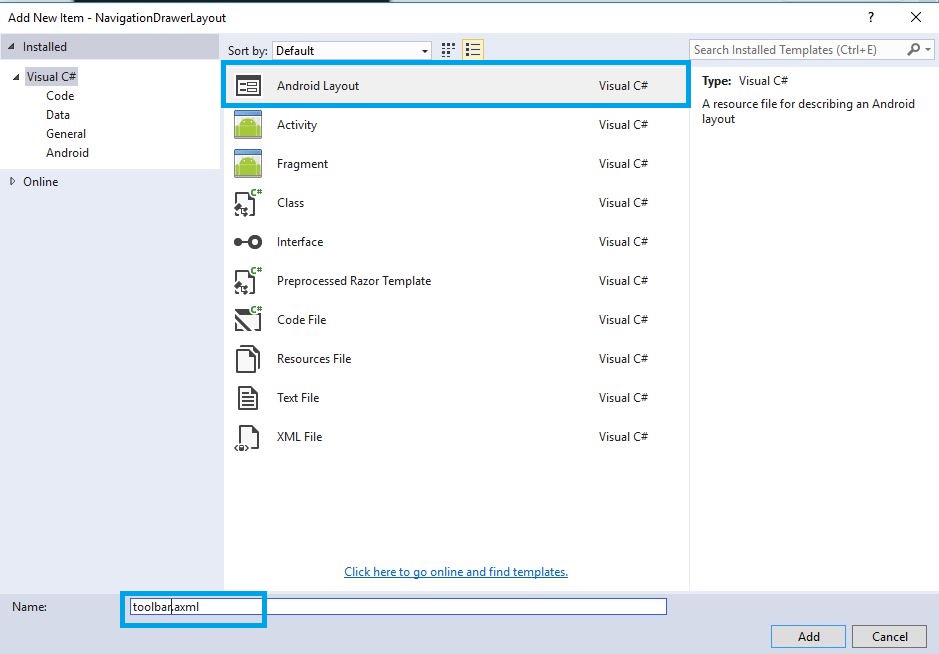
Task: Toggle the medium icons list view
Action: 472,49
